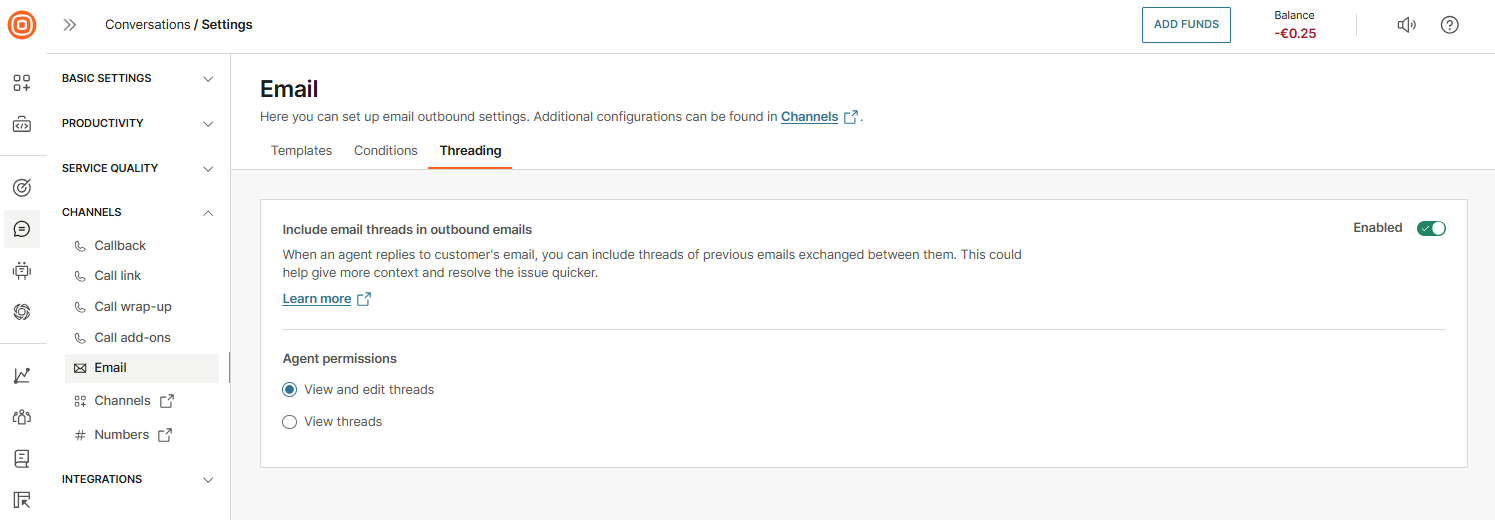Screen dimensions: 1495x520
Task: Open the people icon in sidebar
Action: (22, 417)
